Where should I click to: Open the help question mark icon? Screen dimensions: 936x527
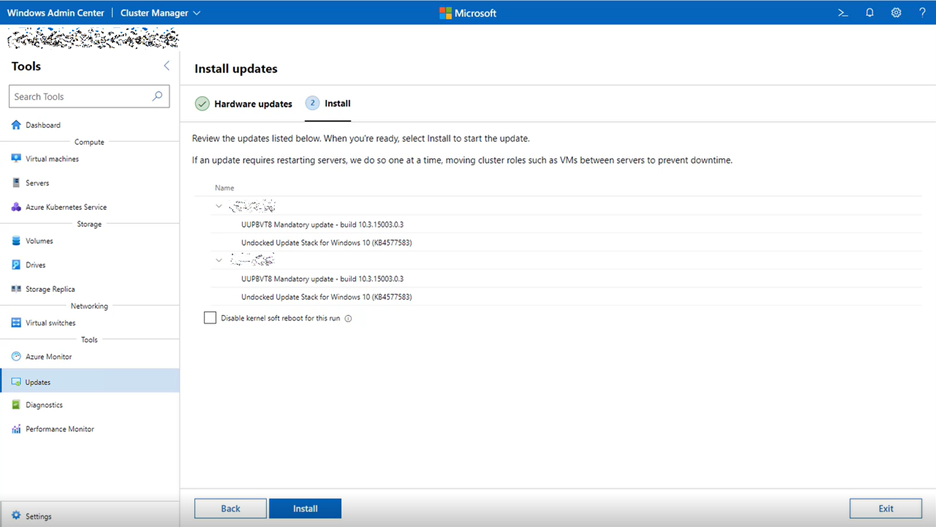tap(922, 13)
